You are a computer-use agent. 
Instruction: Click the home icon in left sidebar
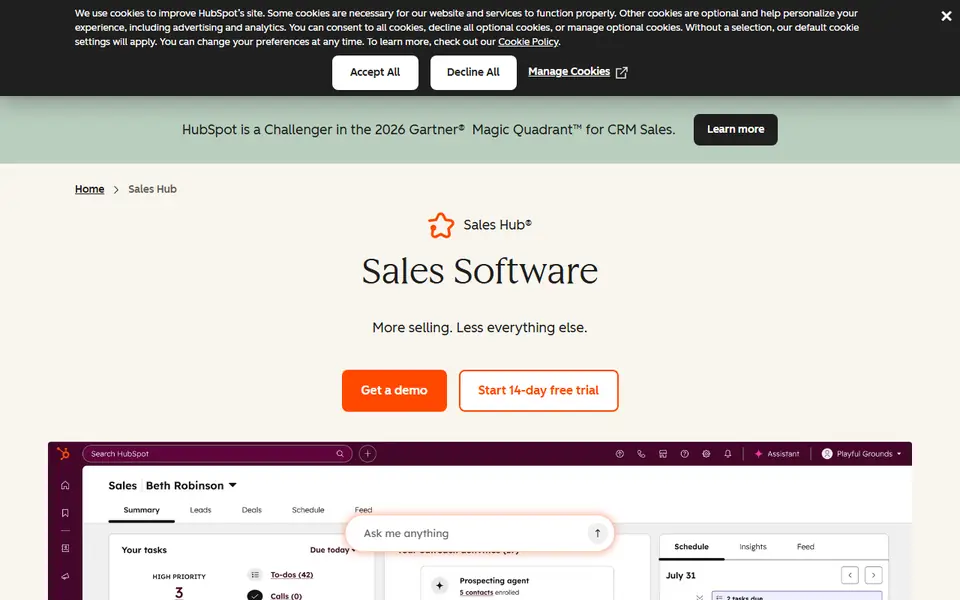pos(65,486)
